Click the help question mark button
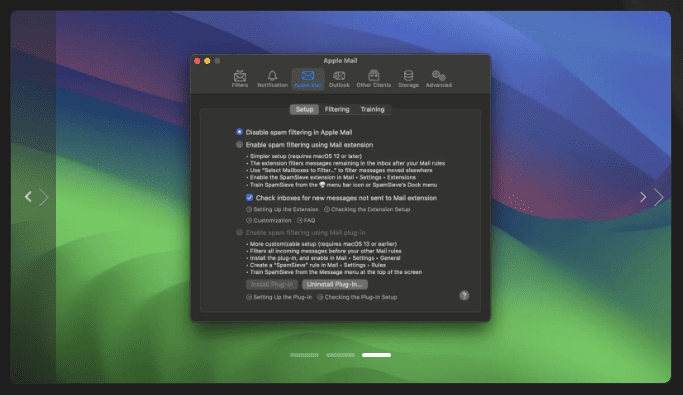Viewport: 683px width, 395px height. tap(464, 295)
